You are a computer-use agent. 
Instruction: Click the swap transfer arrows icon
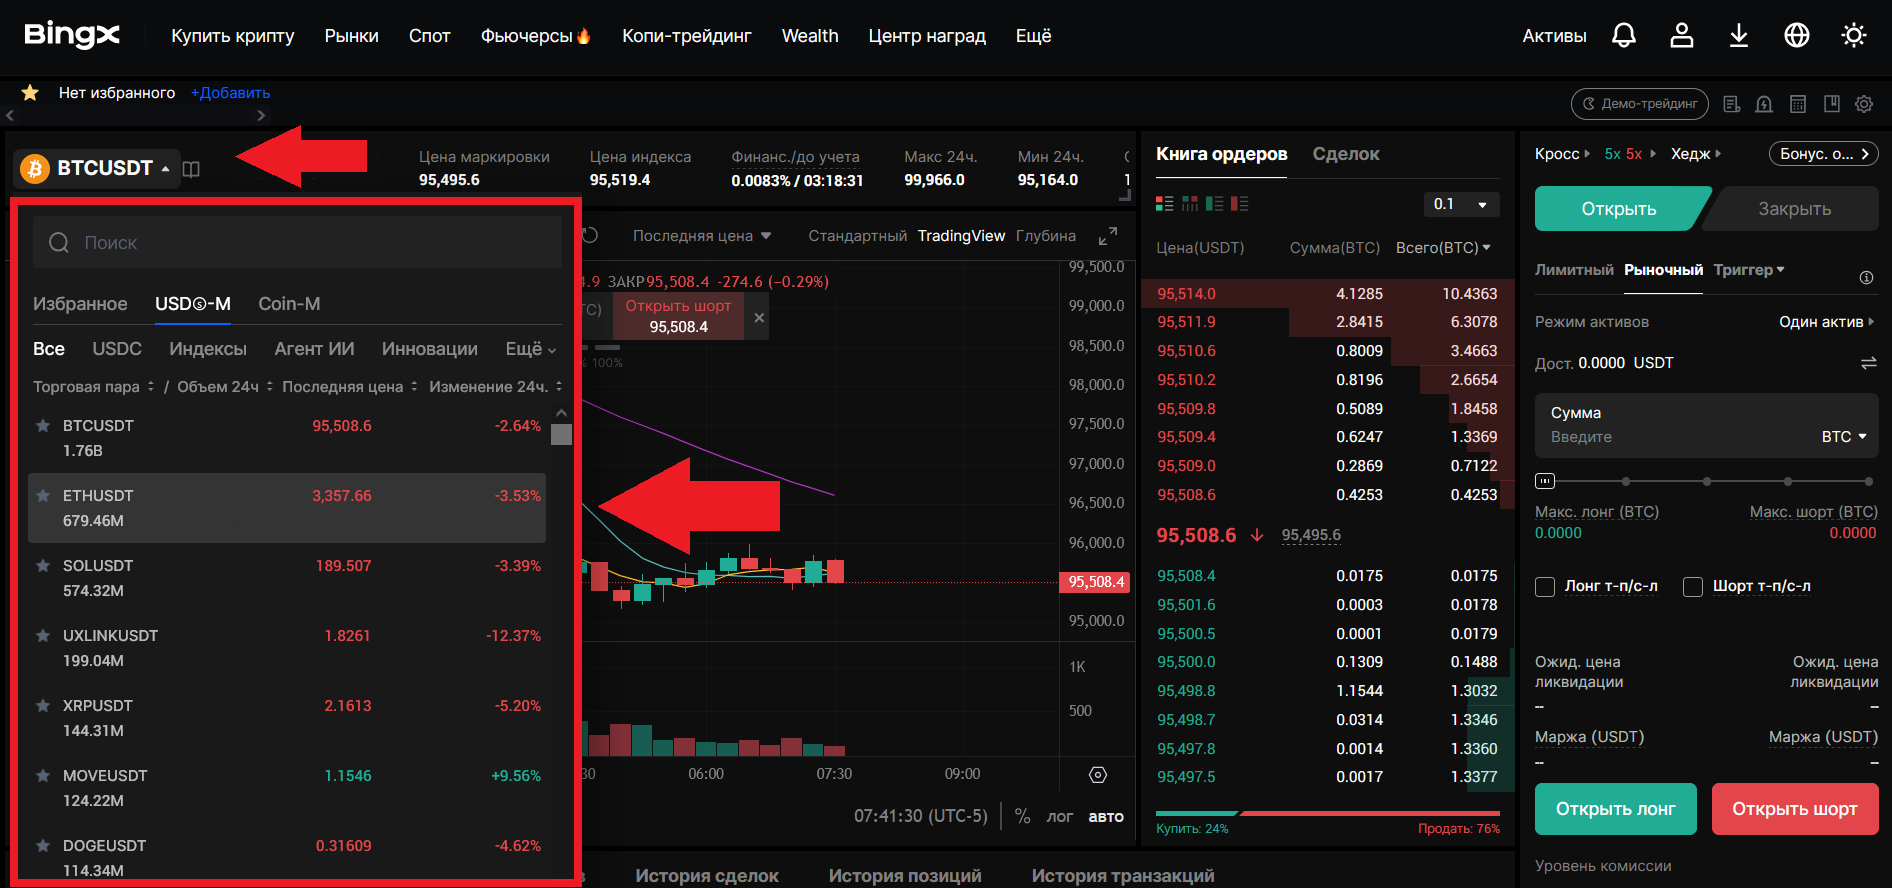[x=1868, y=363]
